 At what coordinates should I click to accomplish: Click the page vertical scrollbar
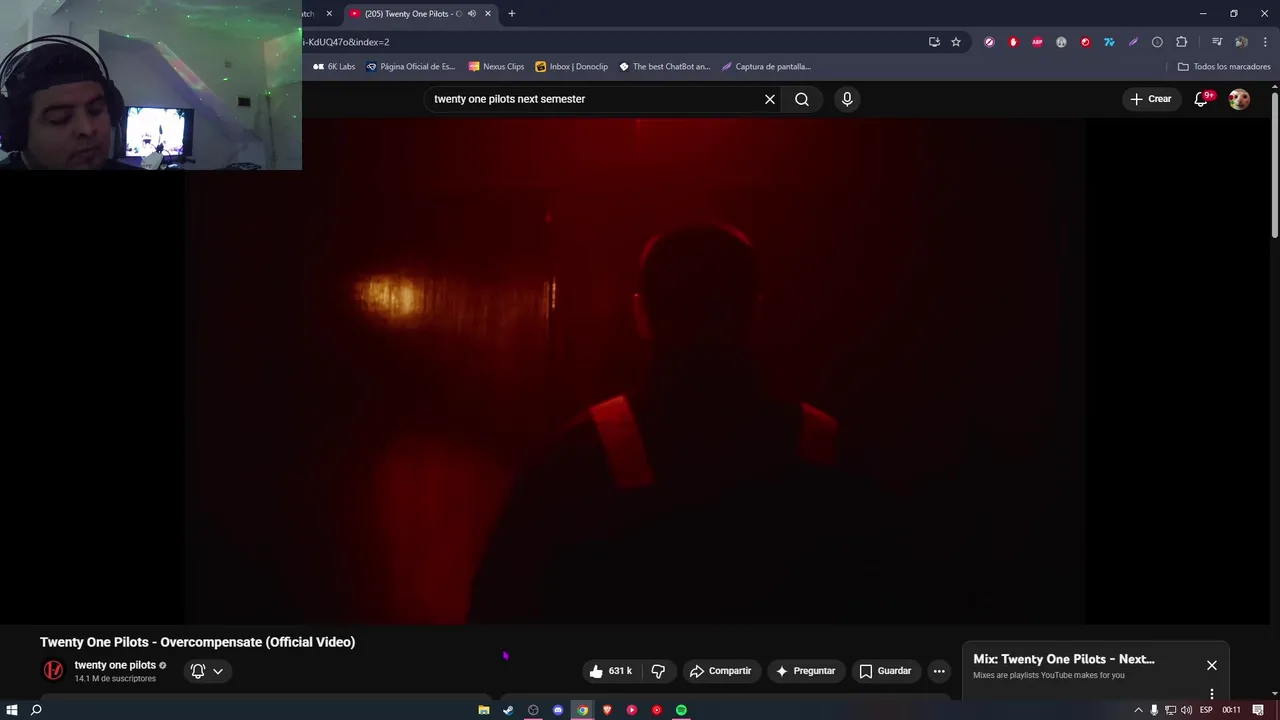1275,165
